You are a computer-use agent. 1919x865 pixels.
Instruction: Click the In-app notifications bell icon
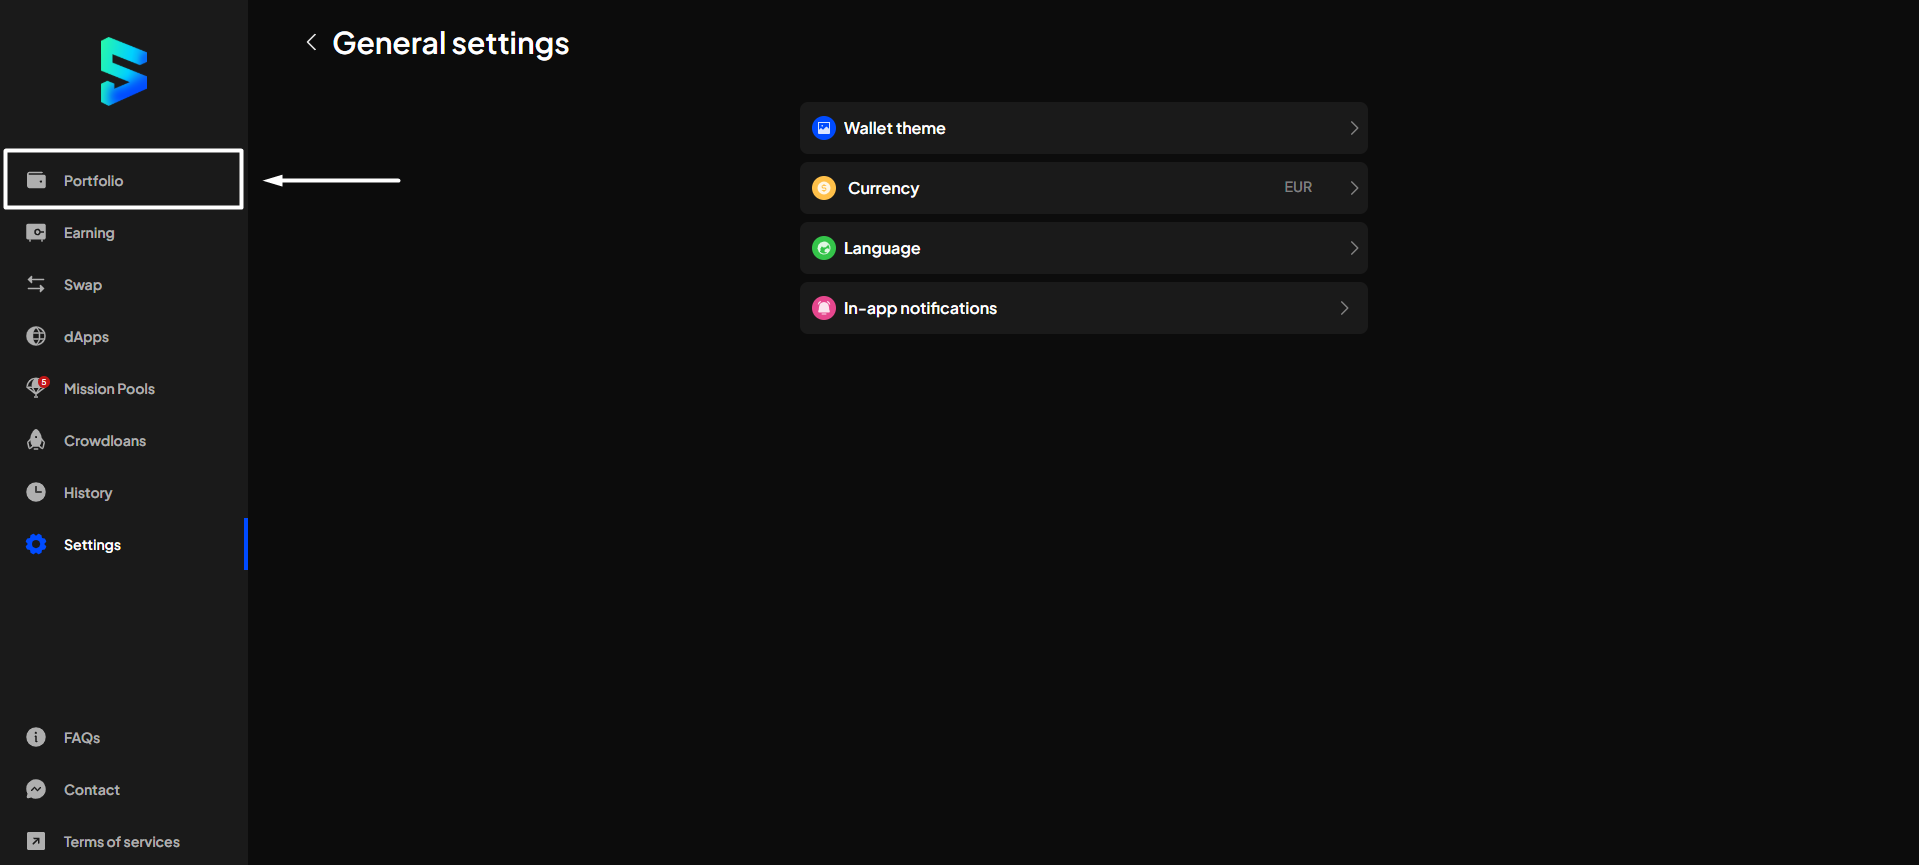click(824, 308)
